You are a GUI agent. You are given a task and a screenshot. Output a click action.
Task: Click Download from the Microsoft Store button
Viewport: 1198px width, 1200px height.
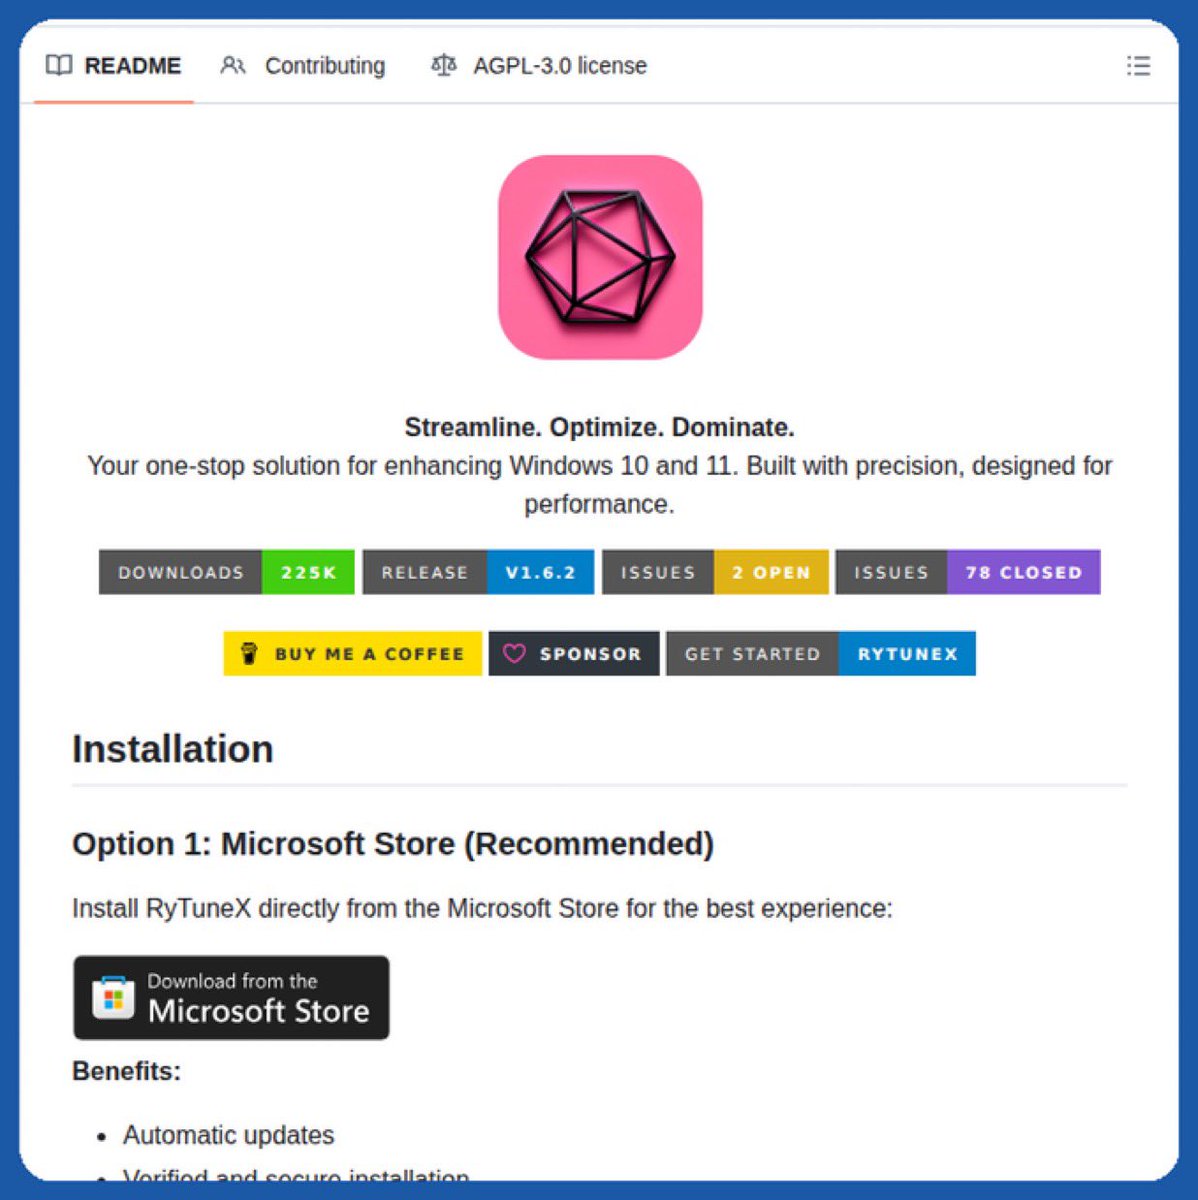click(x=231, y=998)
